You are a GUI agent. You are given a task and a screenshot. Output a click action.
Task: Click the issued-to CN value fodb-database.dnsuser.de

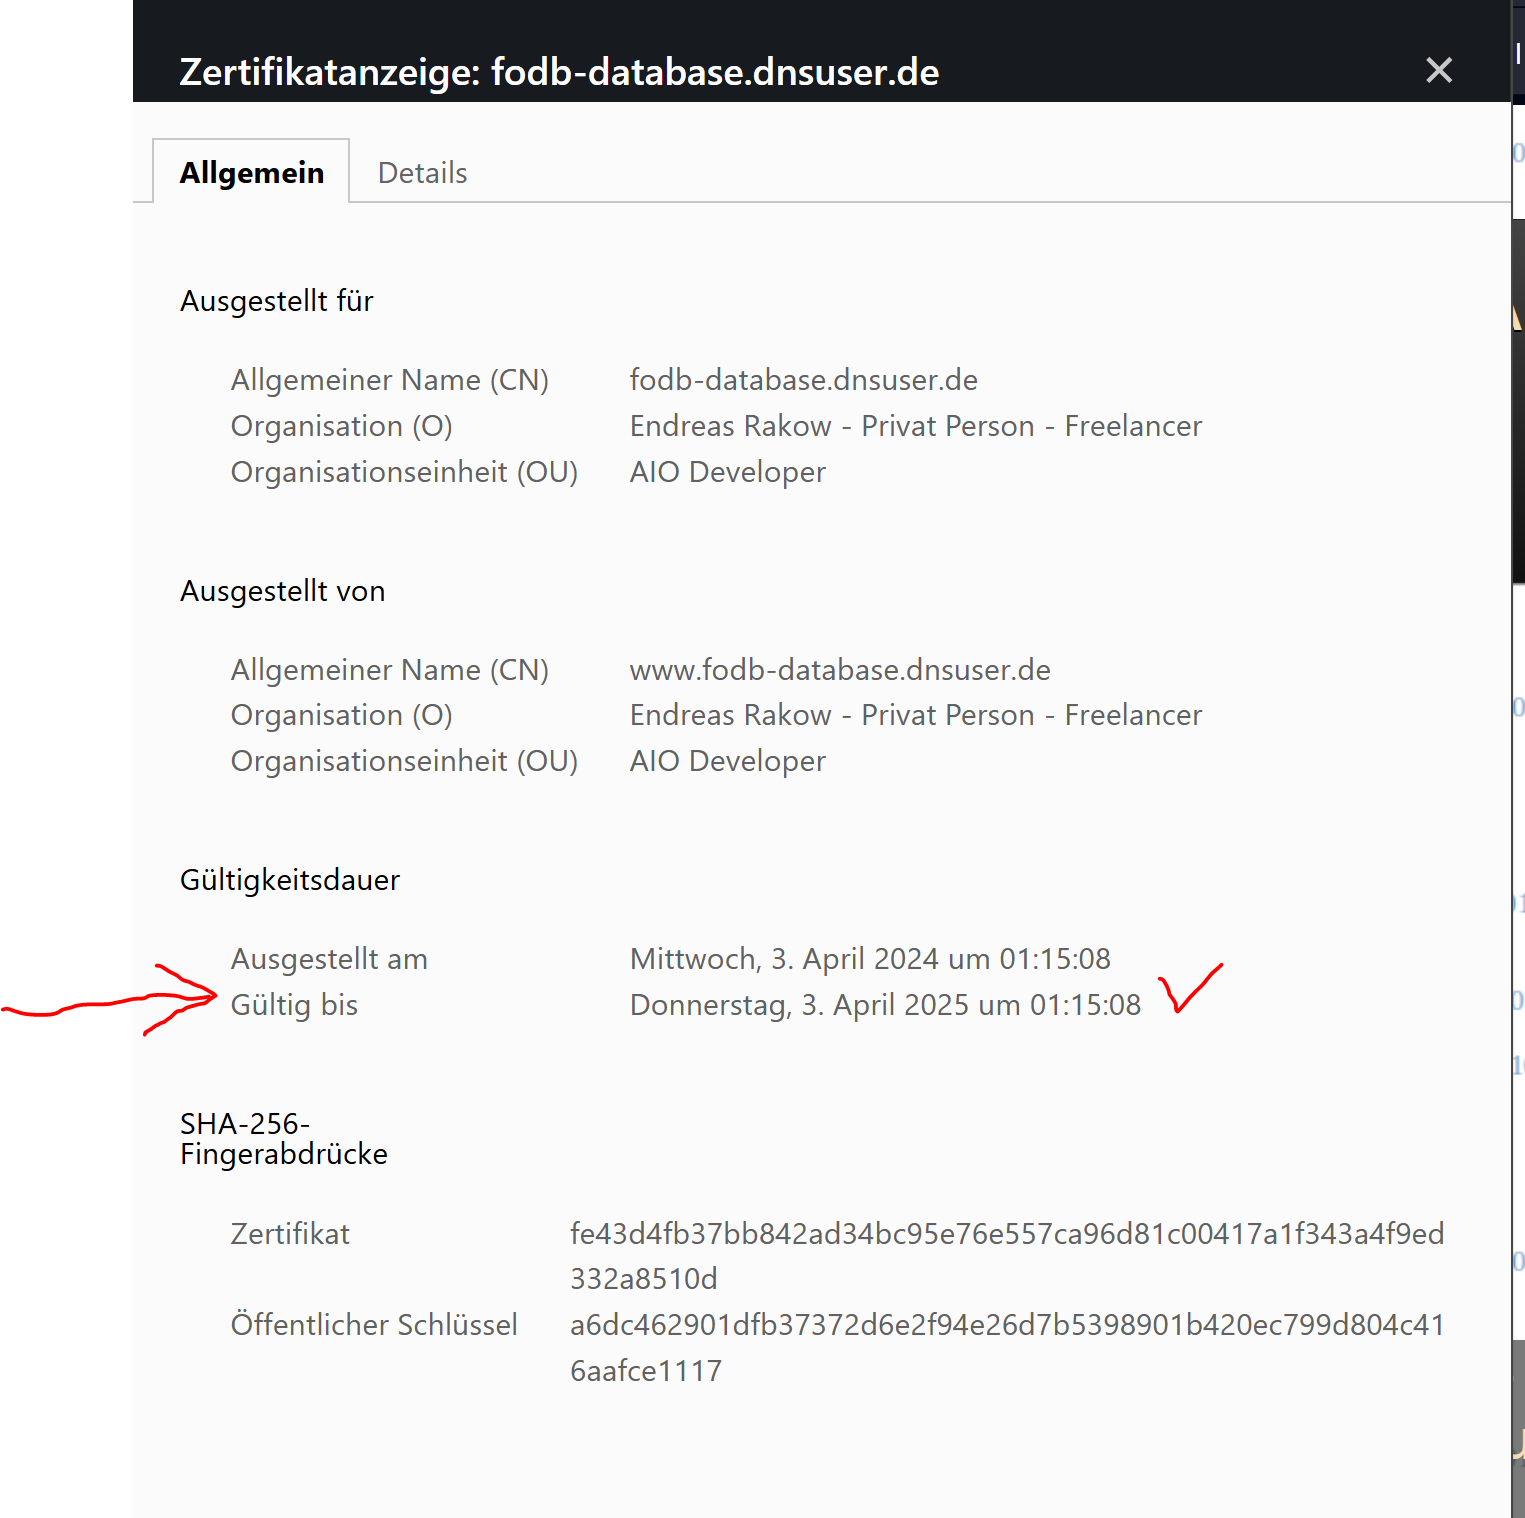pyautogui.click(x=803, y=380)
